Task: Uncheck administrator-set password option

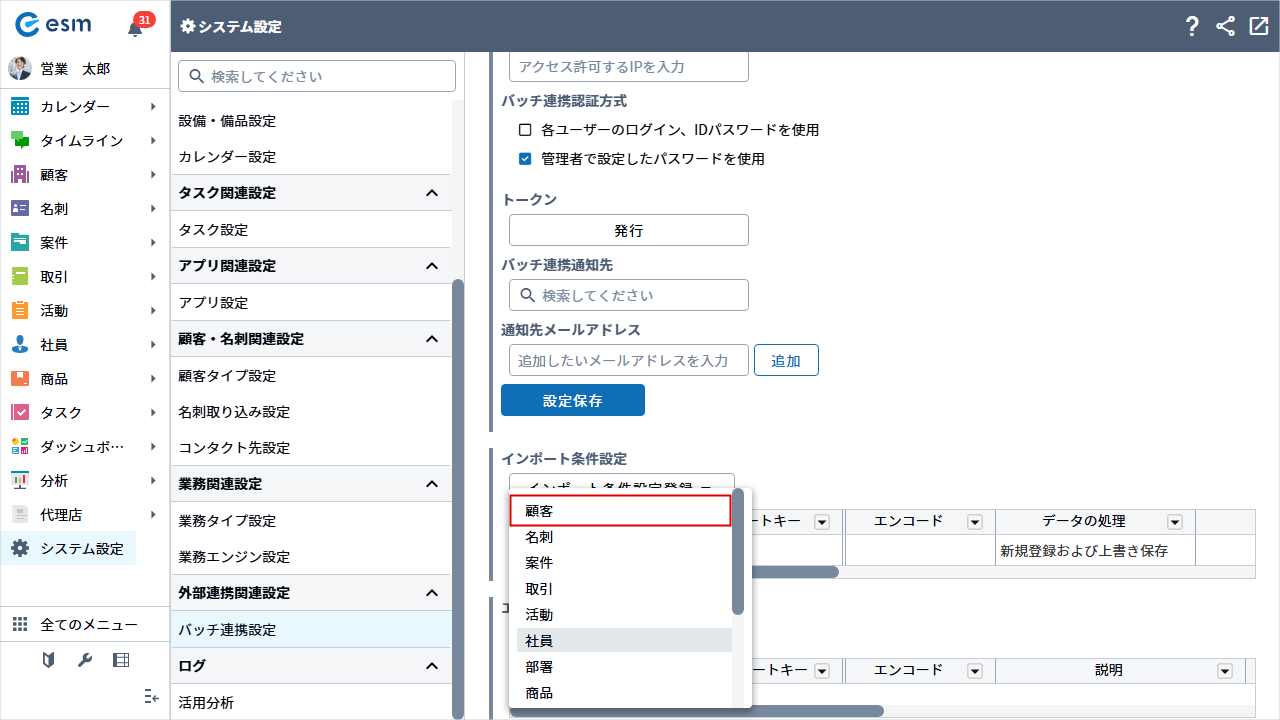Action: pos(525,159)
